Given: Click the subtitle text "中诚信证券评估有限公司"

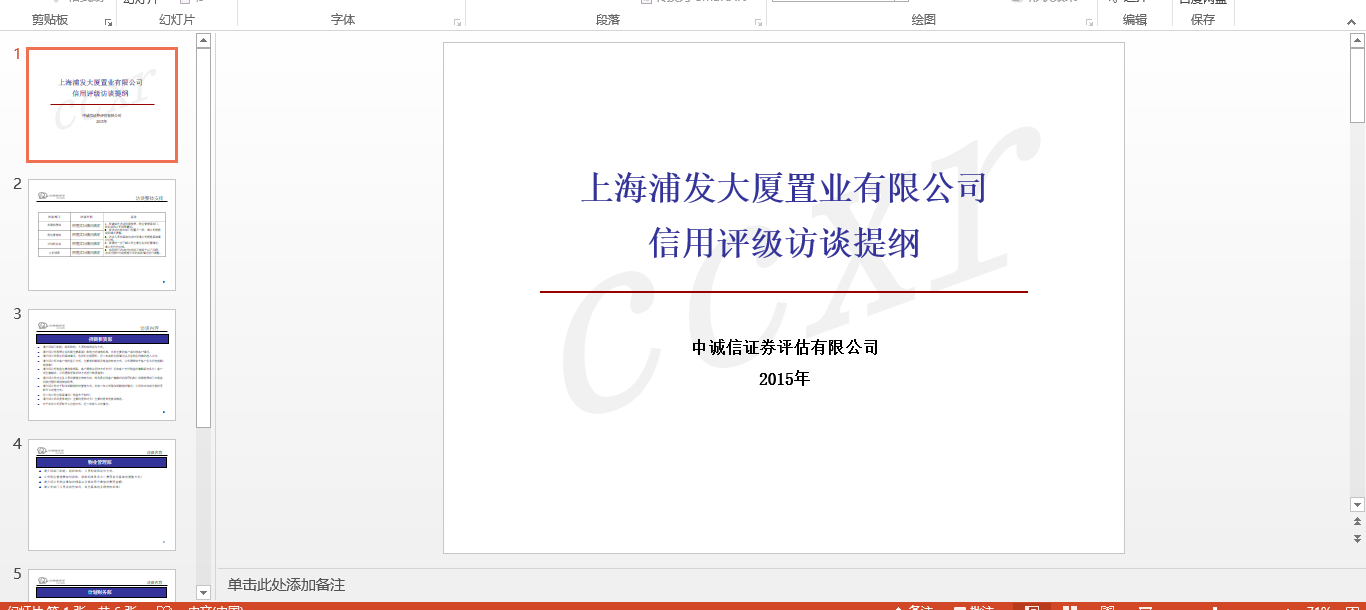Looking at the screenshot, I should tap(784, 347).
